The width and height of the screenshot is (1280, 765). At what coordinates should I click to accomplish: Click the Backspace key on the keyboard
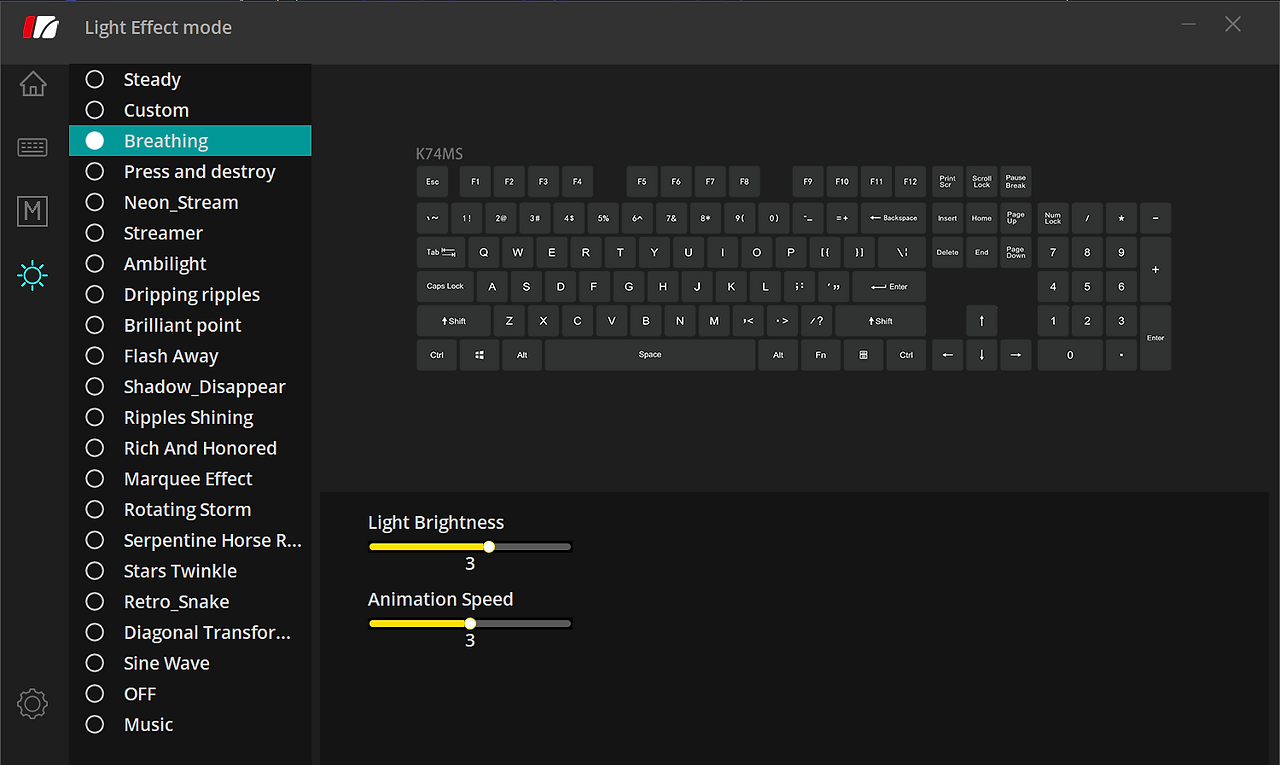click(893, 218)
